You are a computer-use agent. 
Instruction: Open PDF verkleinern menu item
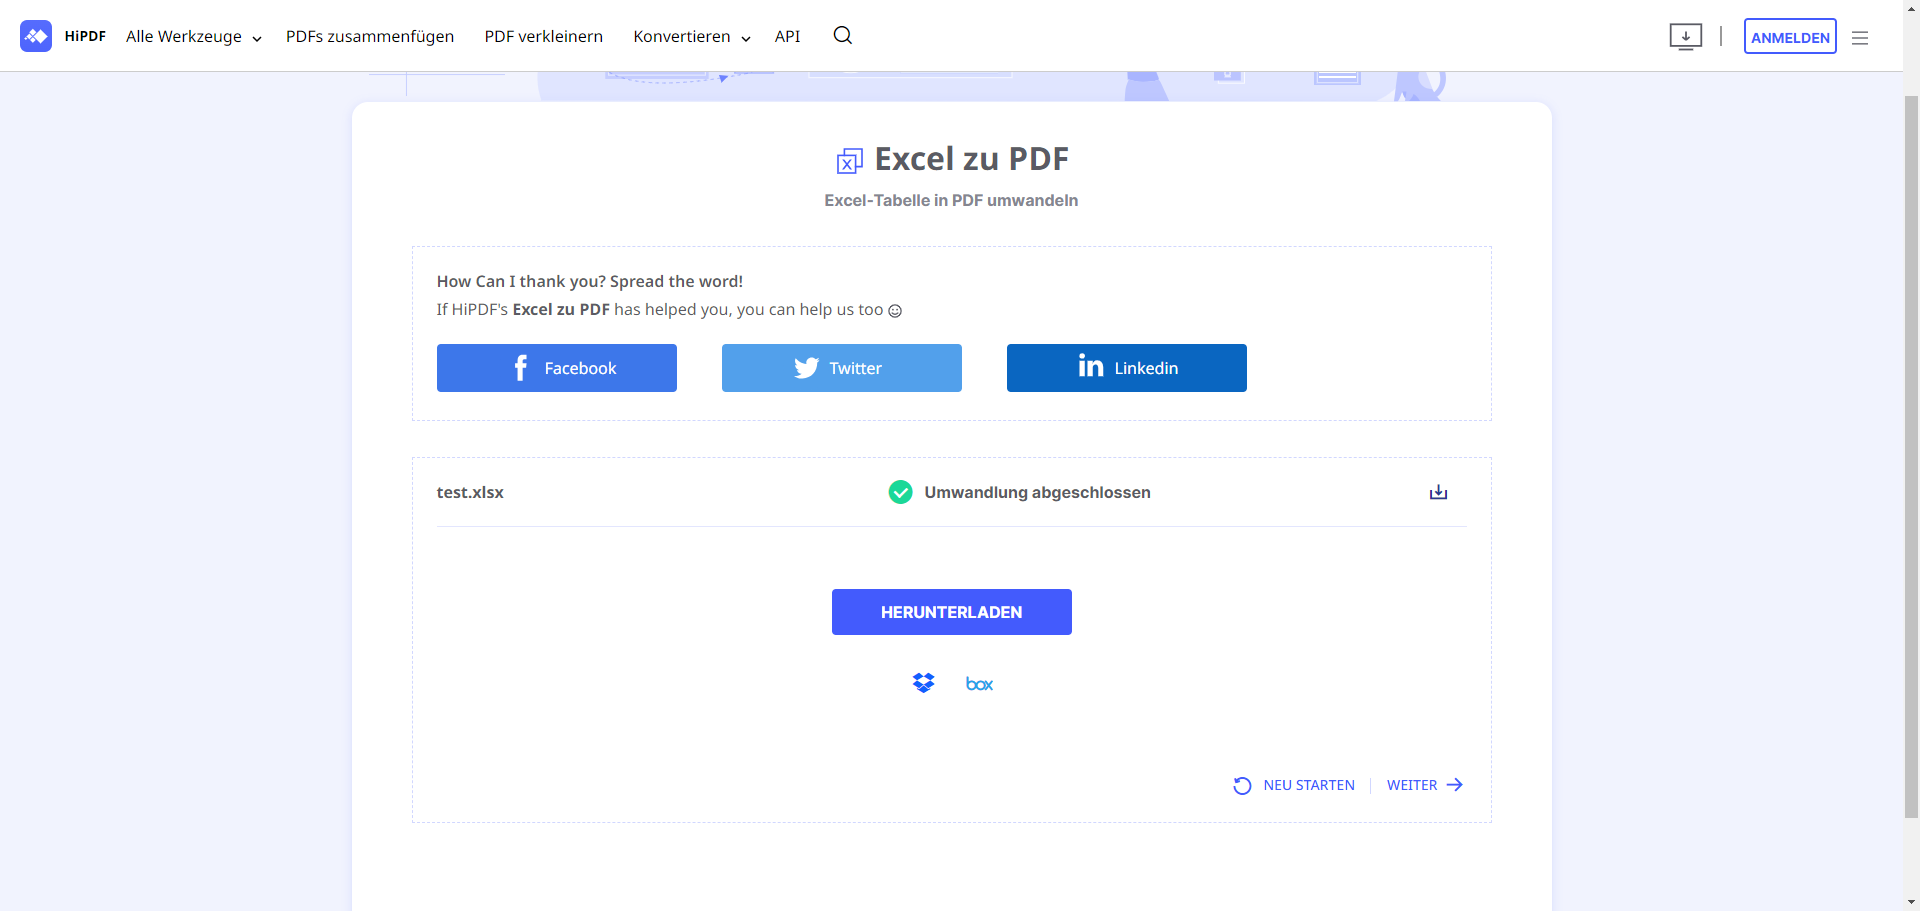click(544, 37)
